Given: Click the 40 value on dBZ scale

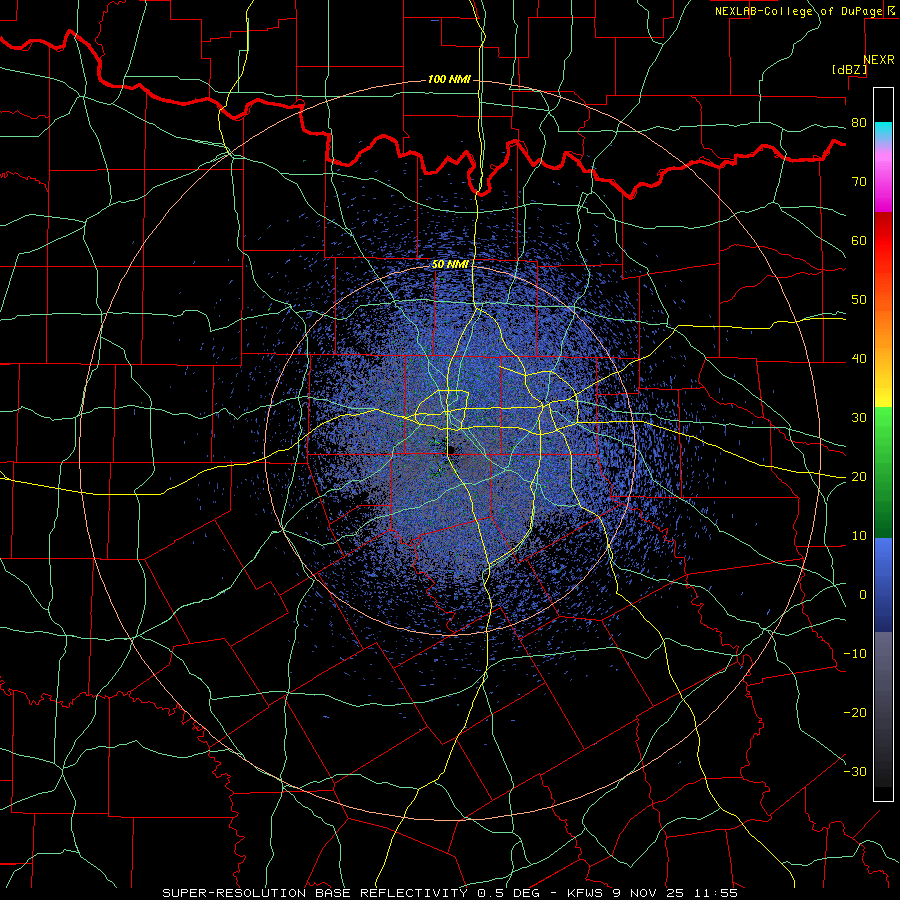Looking at the screenshot, I should [859, 359].
